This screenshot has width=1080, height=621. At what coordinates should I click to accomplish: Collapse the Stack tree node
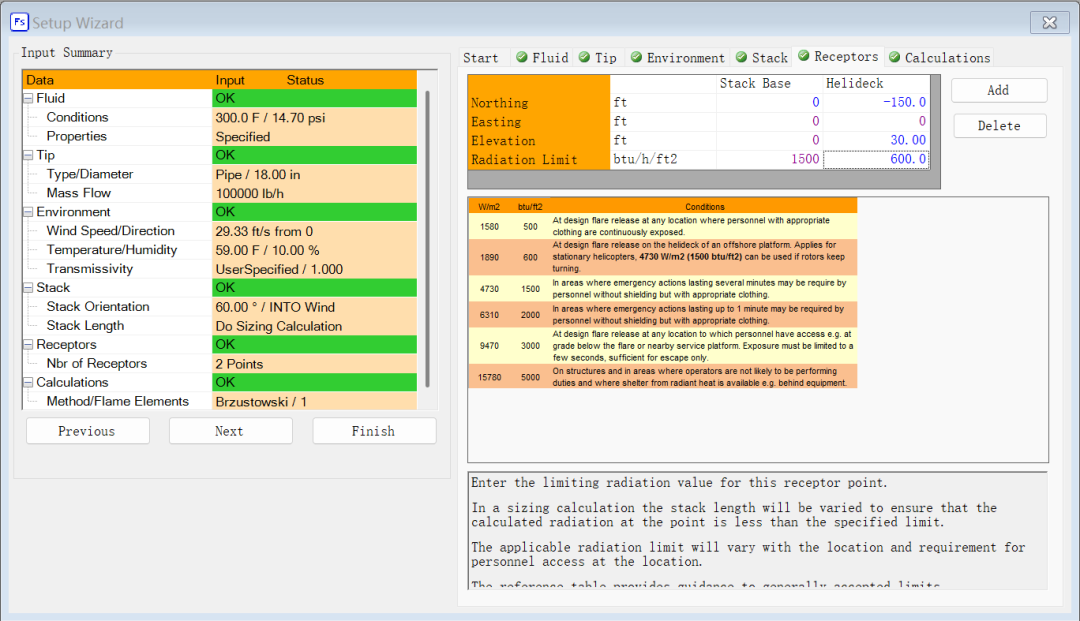pos(28,288)
